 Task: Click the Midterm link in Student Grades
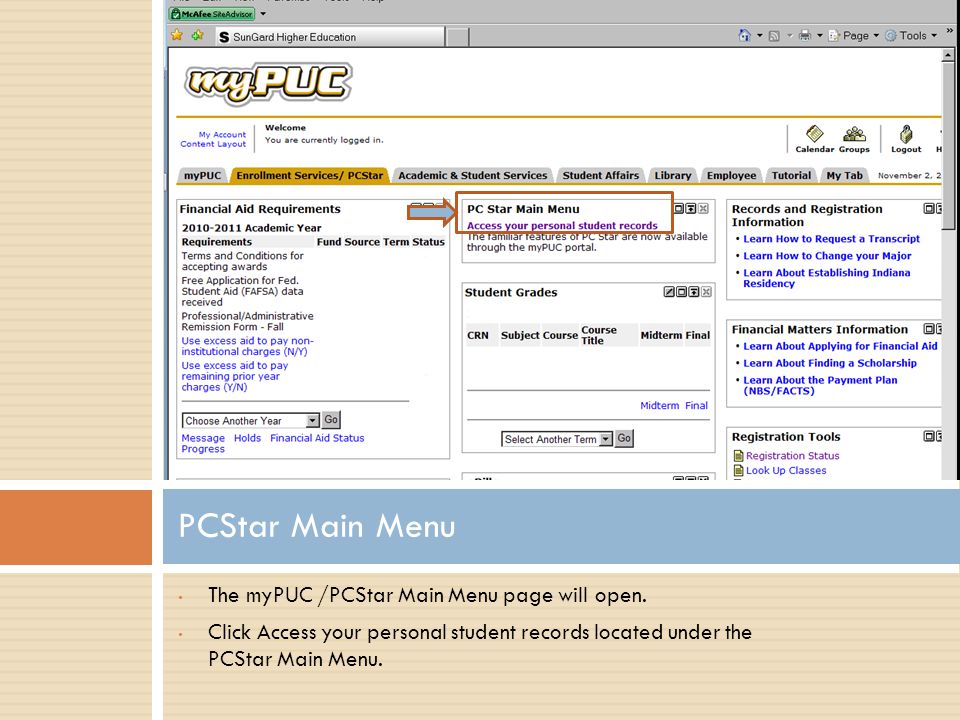(x=659, y=405)
